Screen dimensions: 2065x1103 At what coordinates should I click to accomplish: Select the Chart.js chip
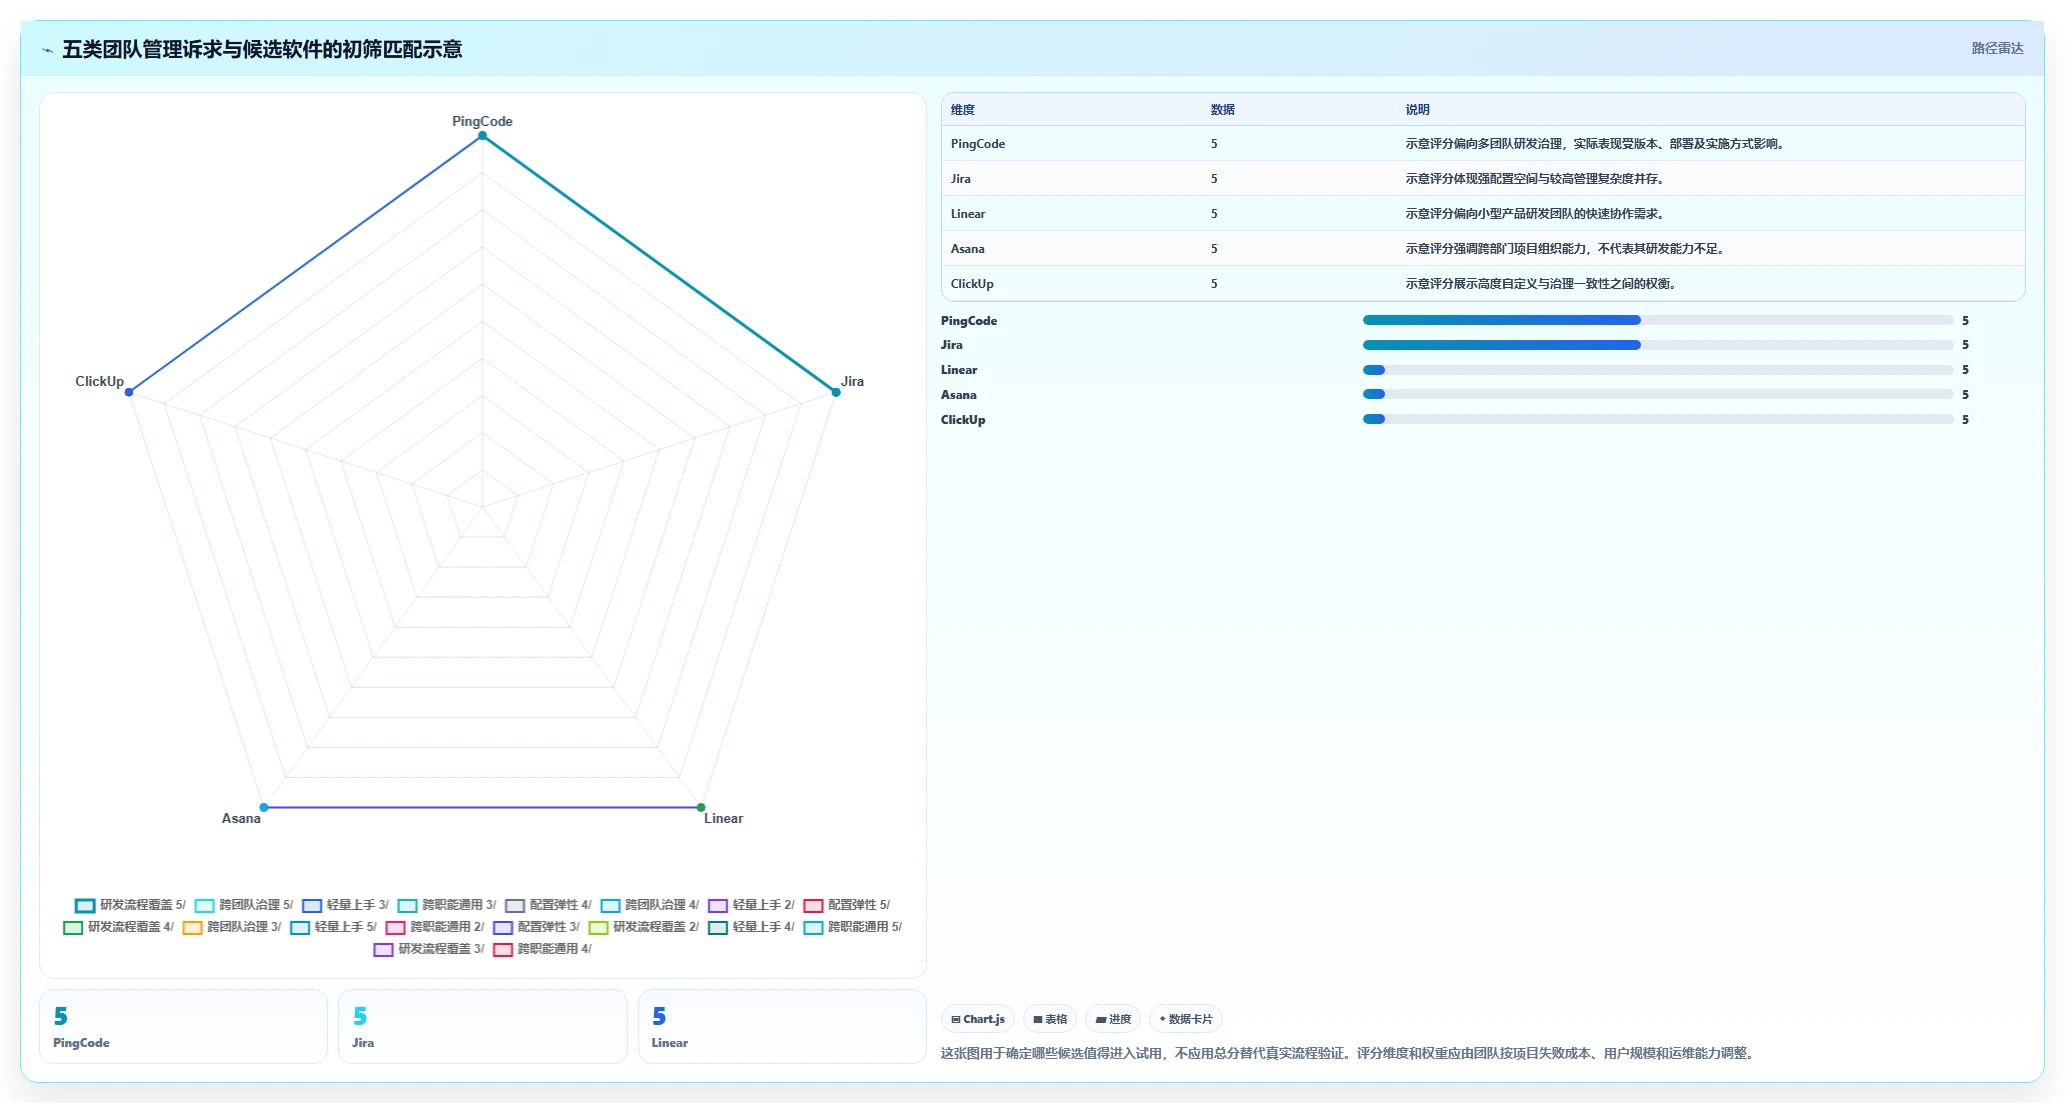(x=978, y=1019)
